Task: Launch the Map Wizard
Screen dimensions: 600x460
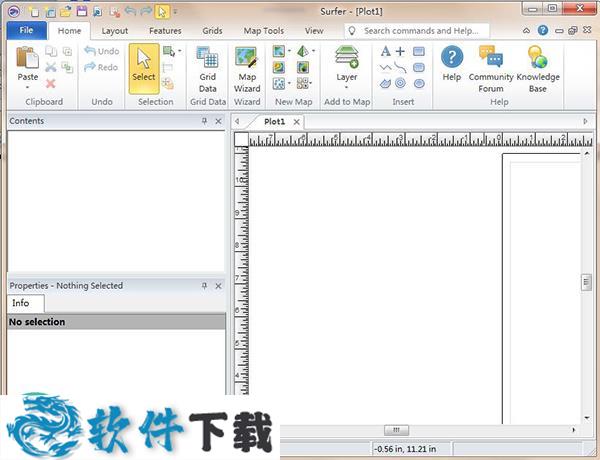Action: click(x=247, y=70)
